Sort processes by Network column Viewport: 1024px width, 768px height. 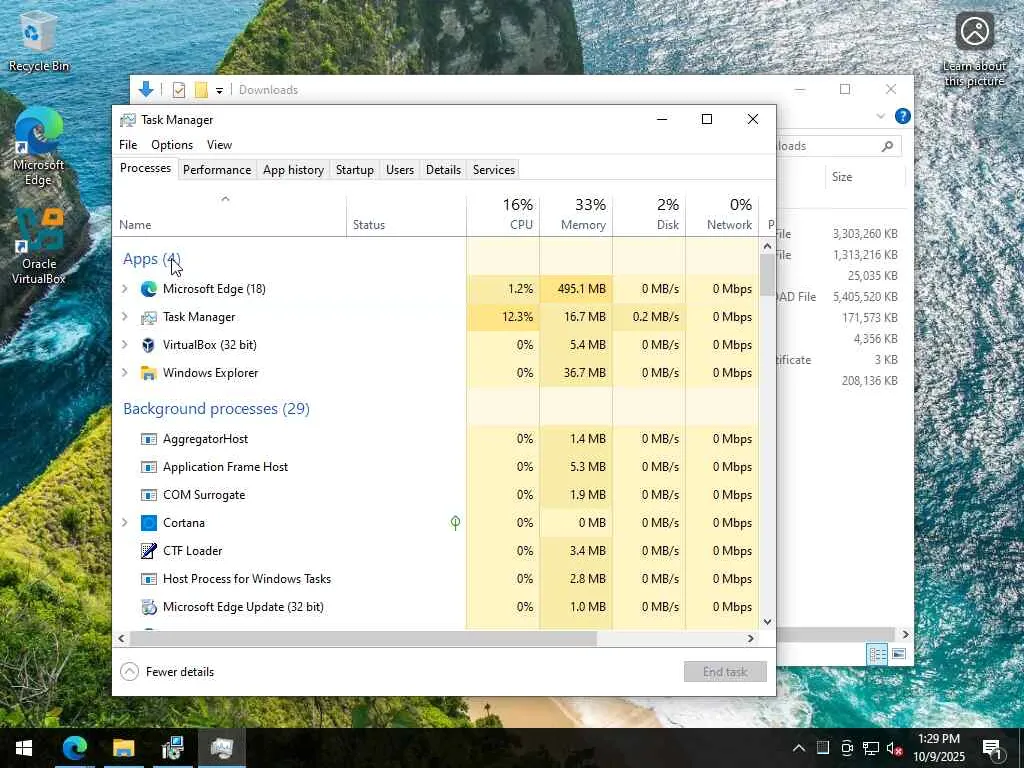point(722,214)
